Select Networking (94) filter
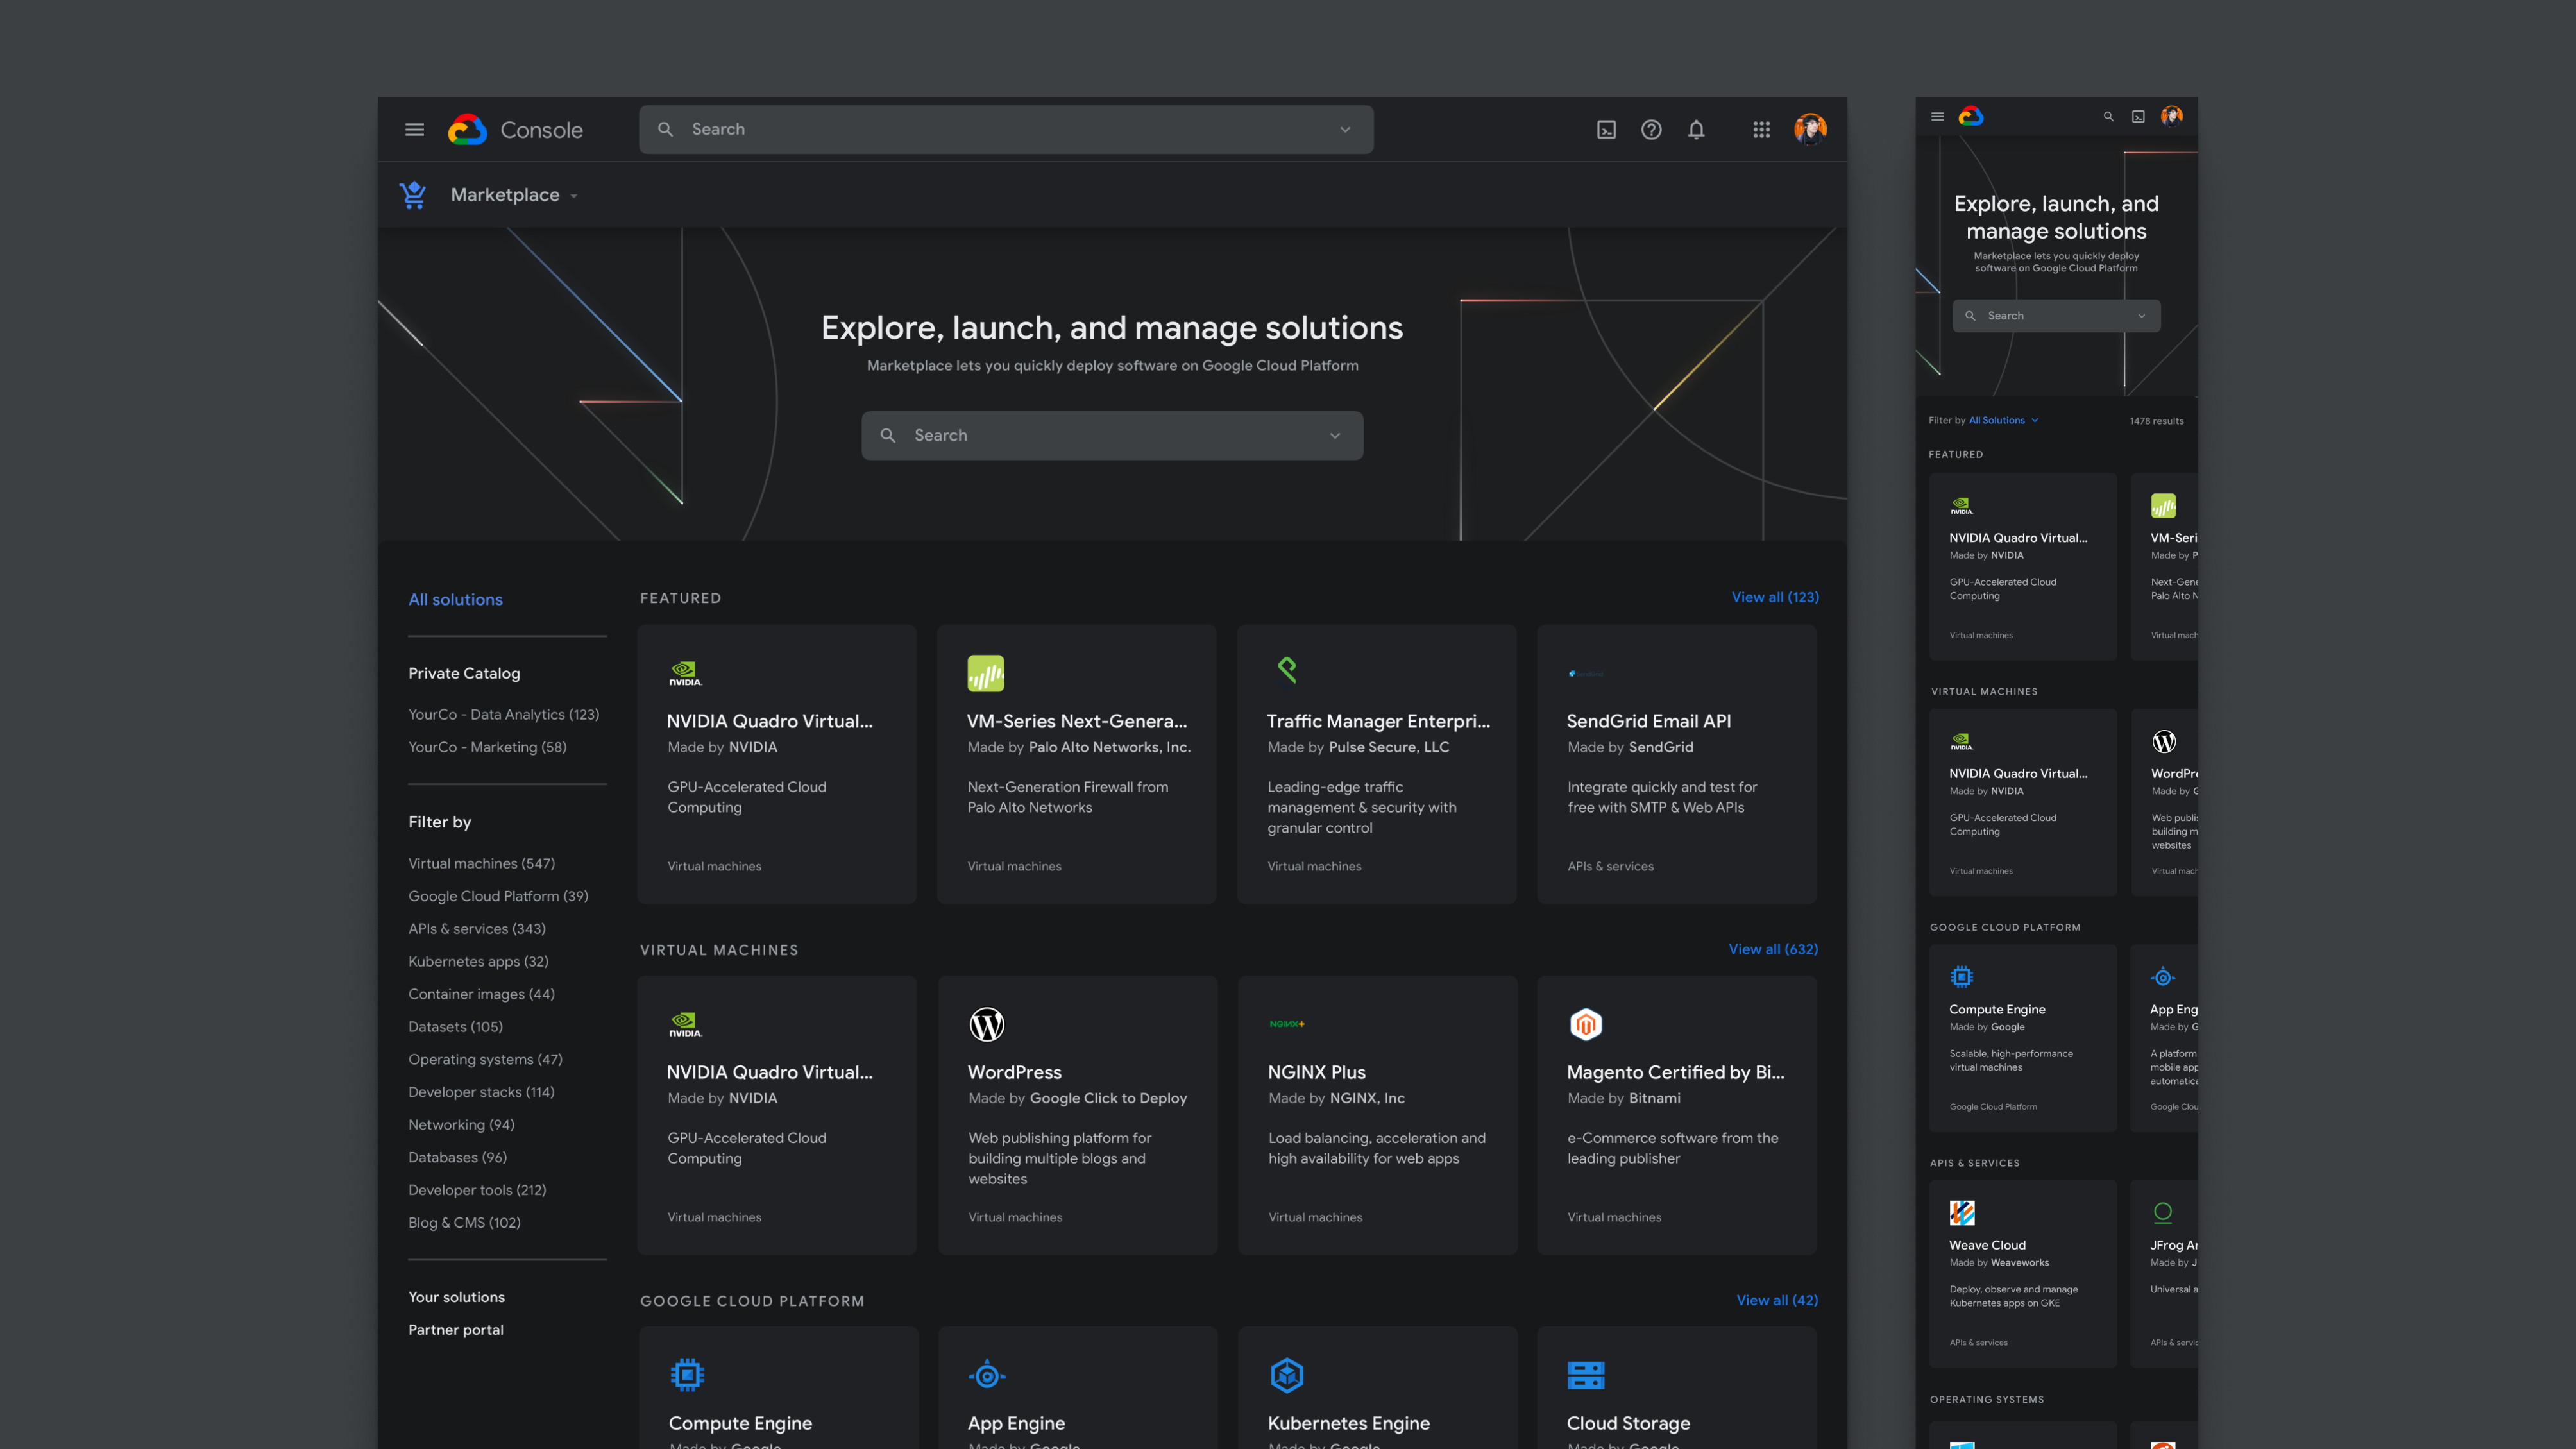The width and height of the screenshot is (2576, 1449). (461, 1125)
